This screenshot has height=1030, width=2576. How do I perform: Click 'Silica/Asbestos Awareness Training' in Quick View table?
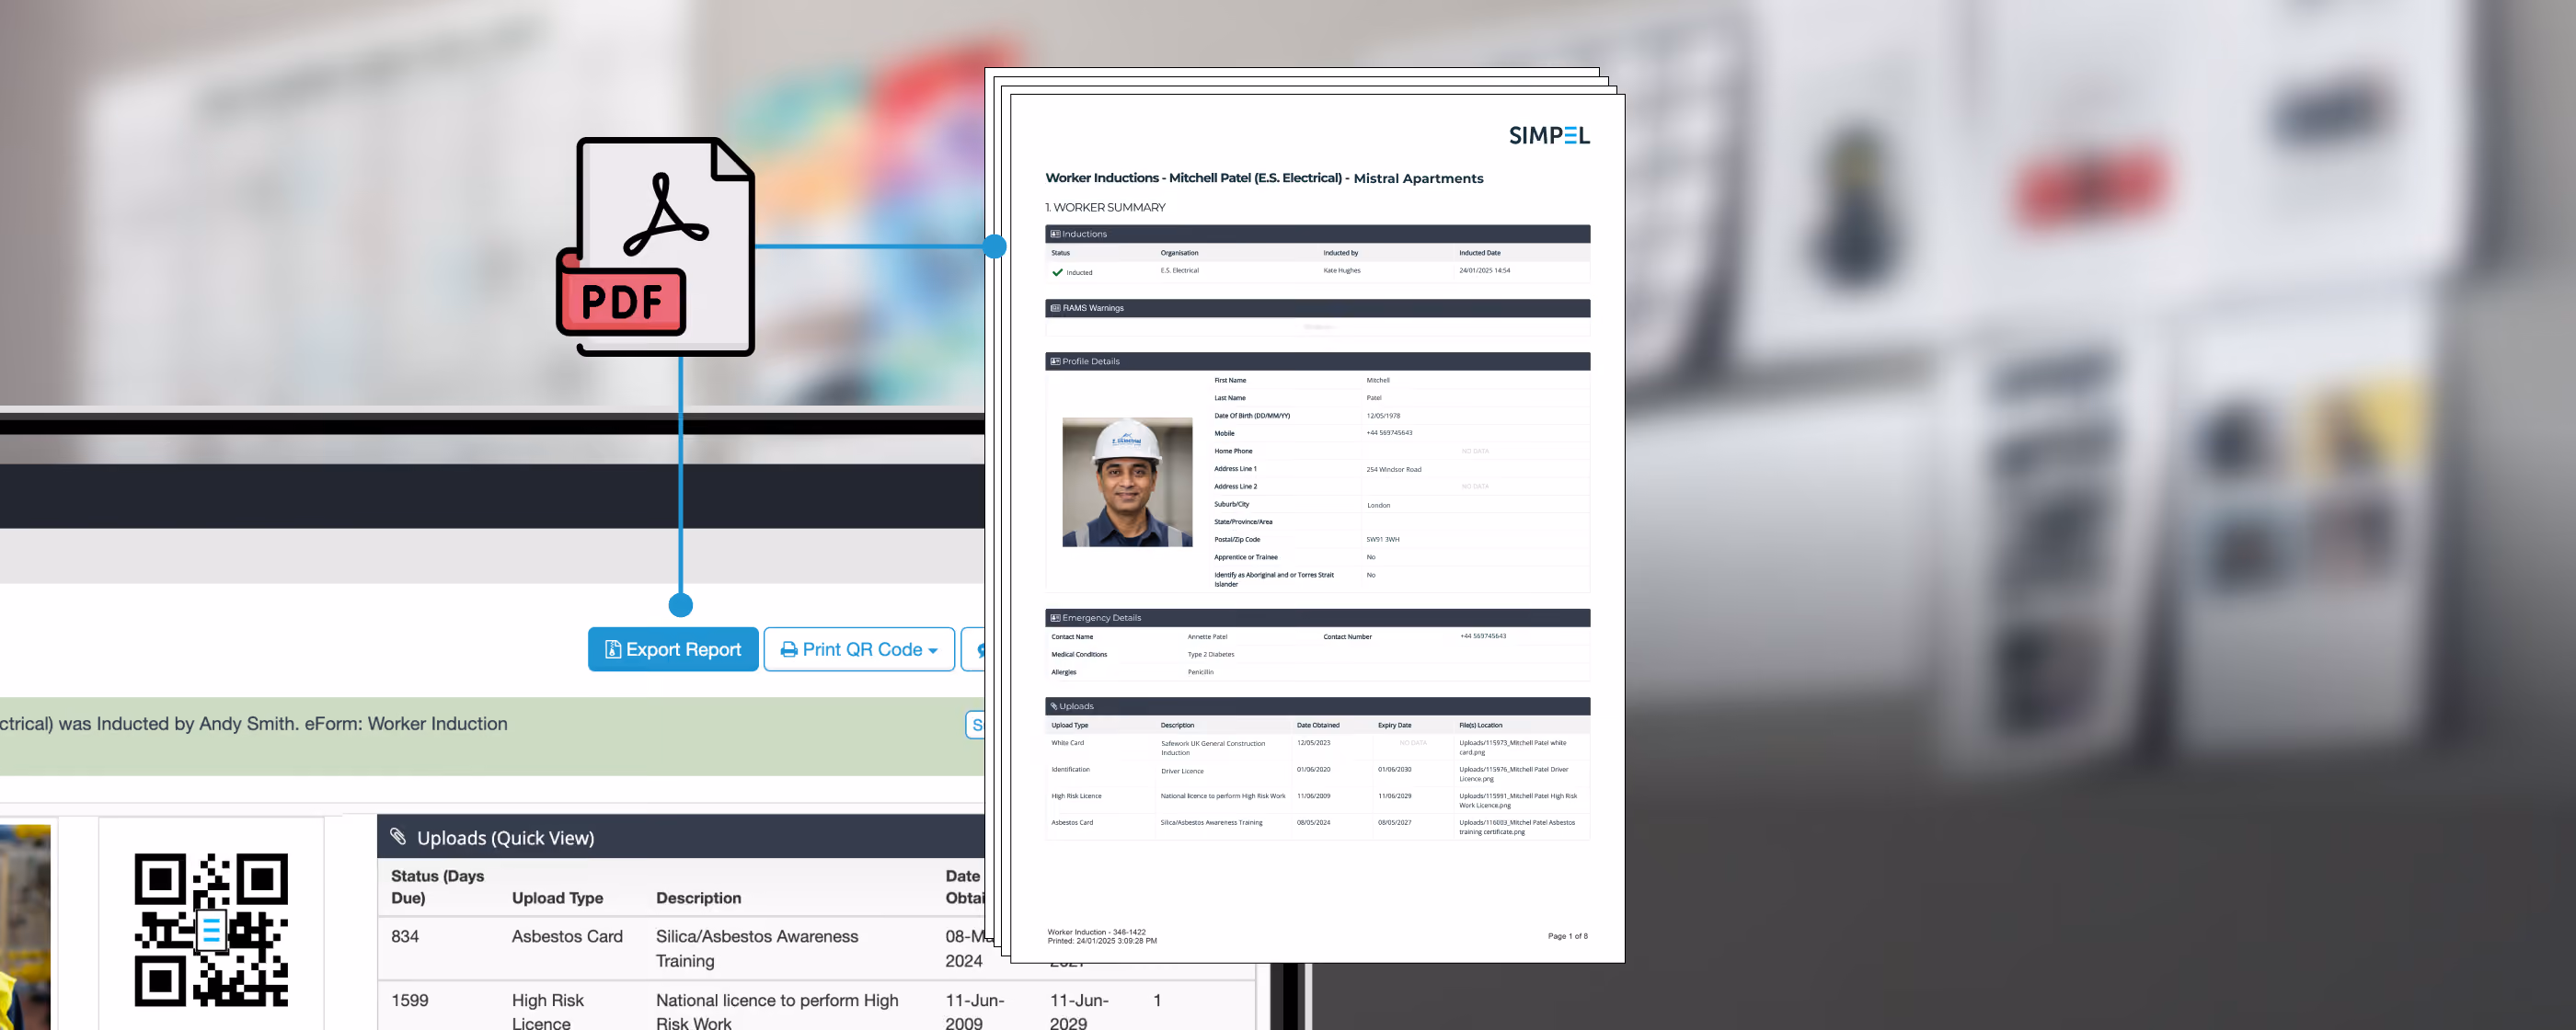(x=757, y=948)
